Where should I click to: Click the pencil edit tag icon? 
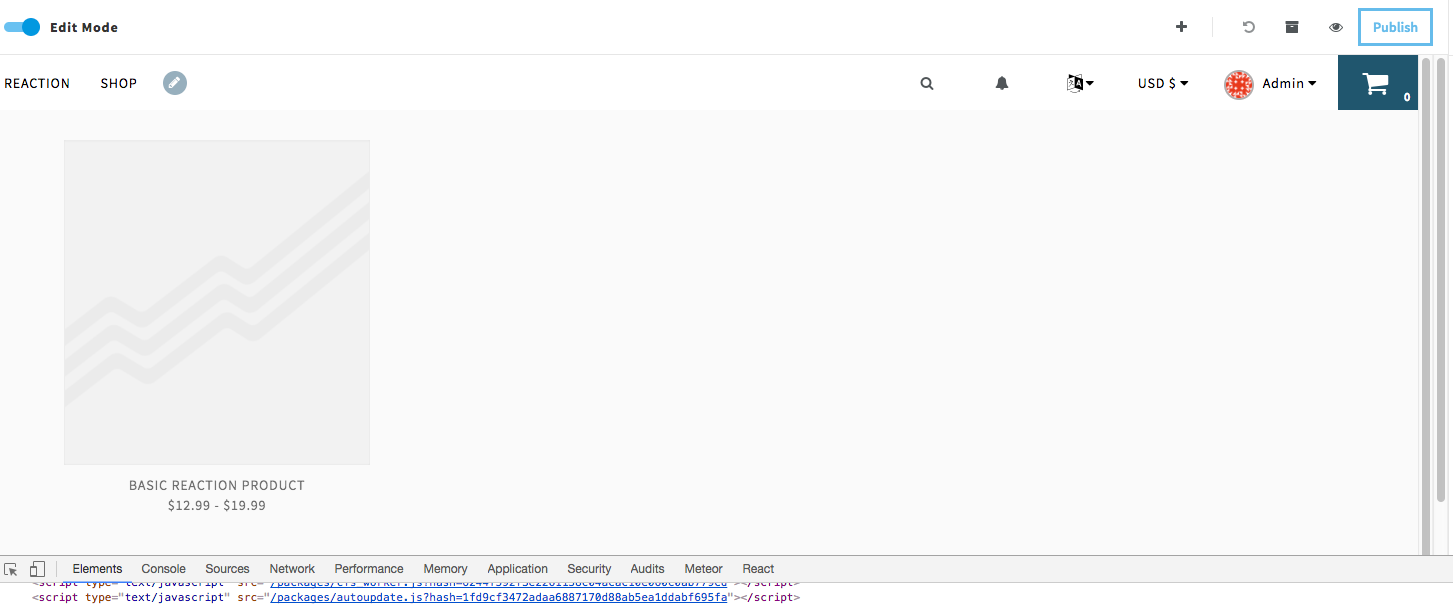point(175,83)
